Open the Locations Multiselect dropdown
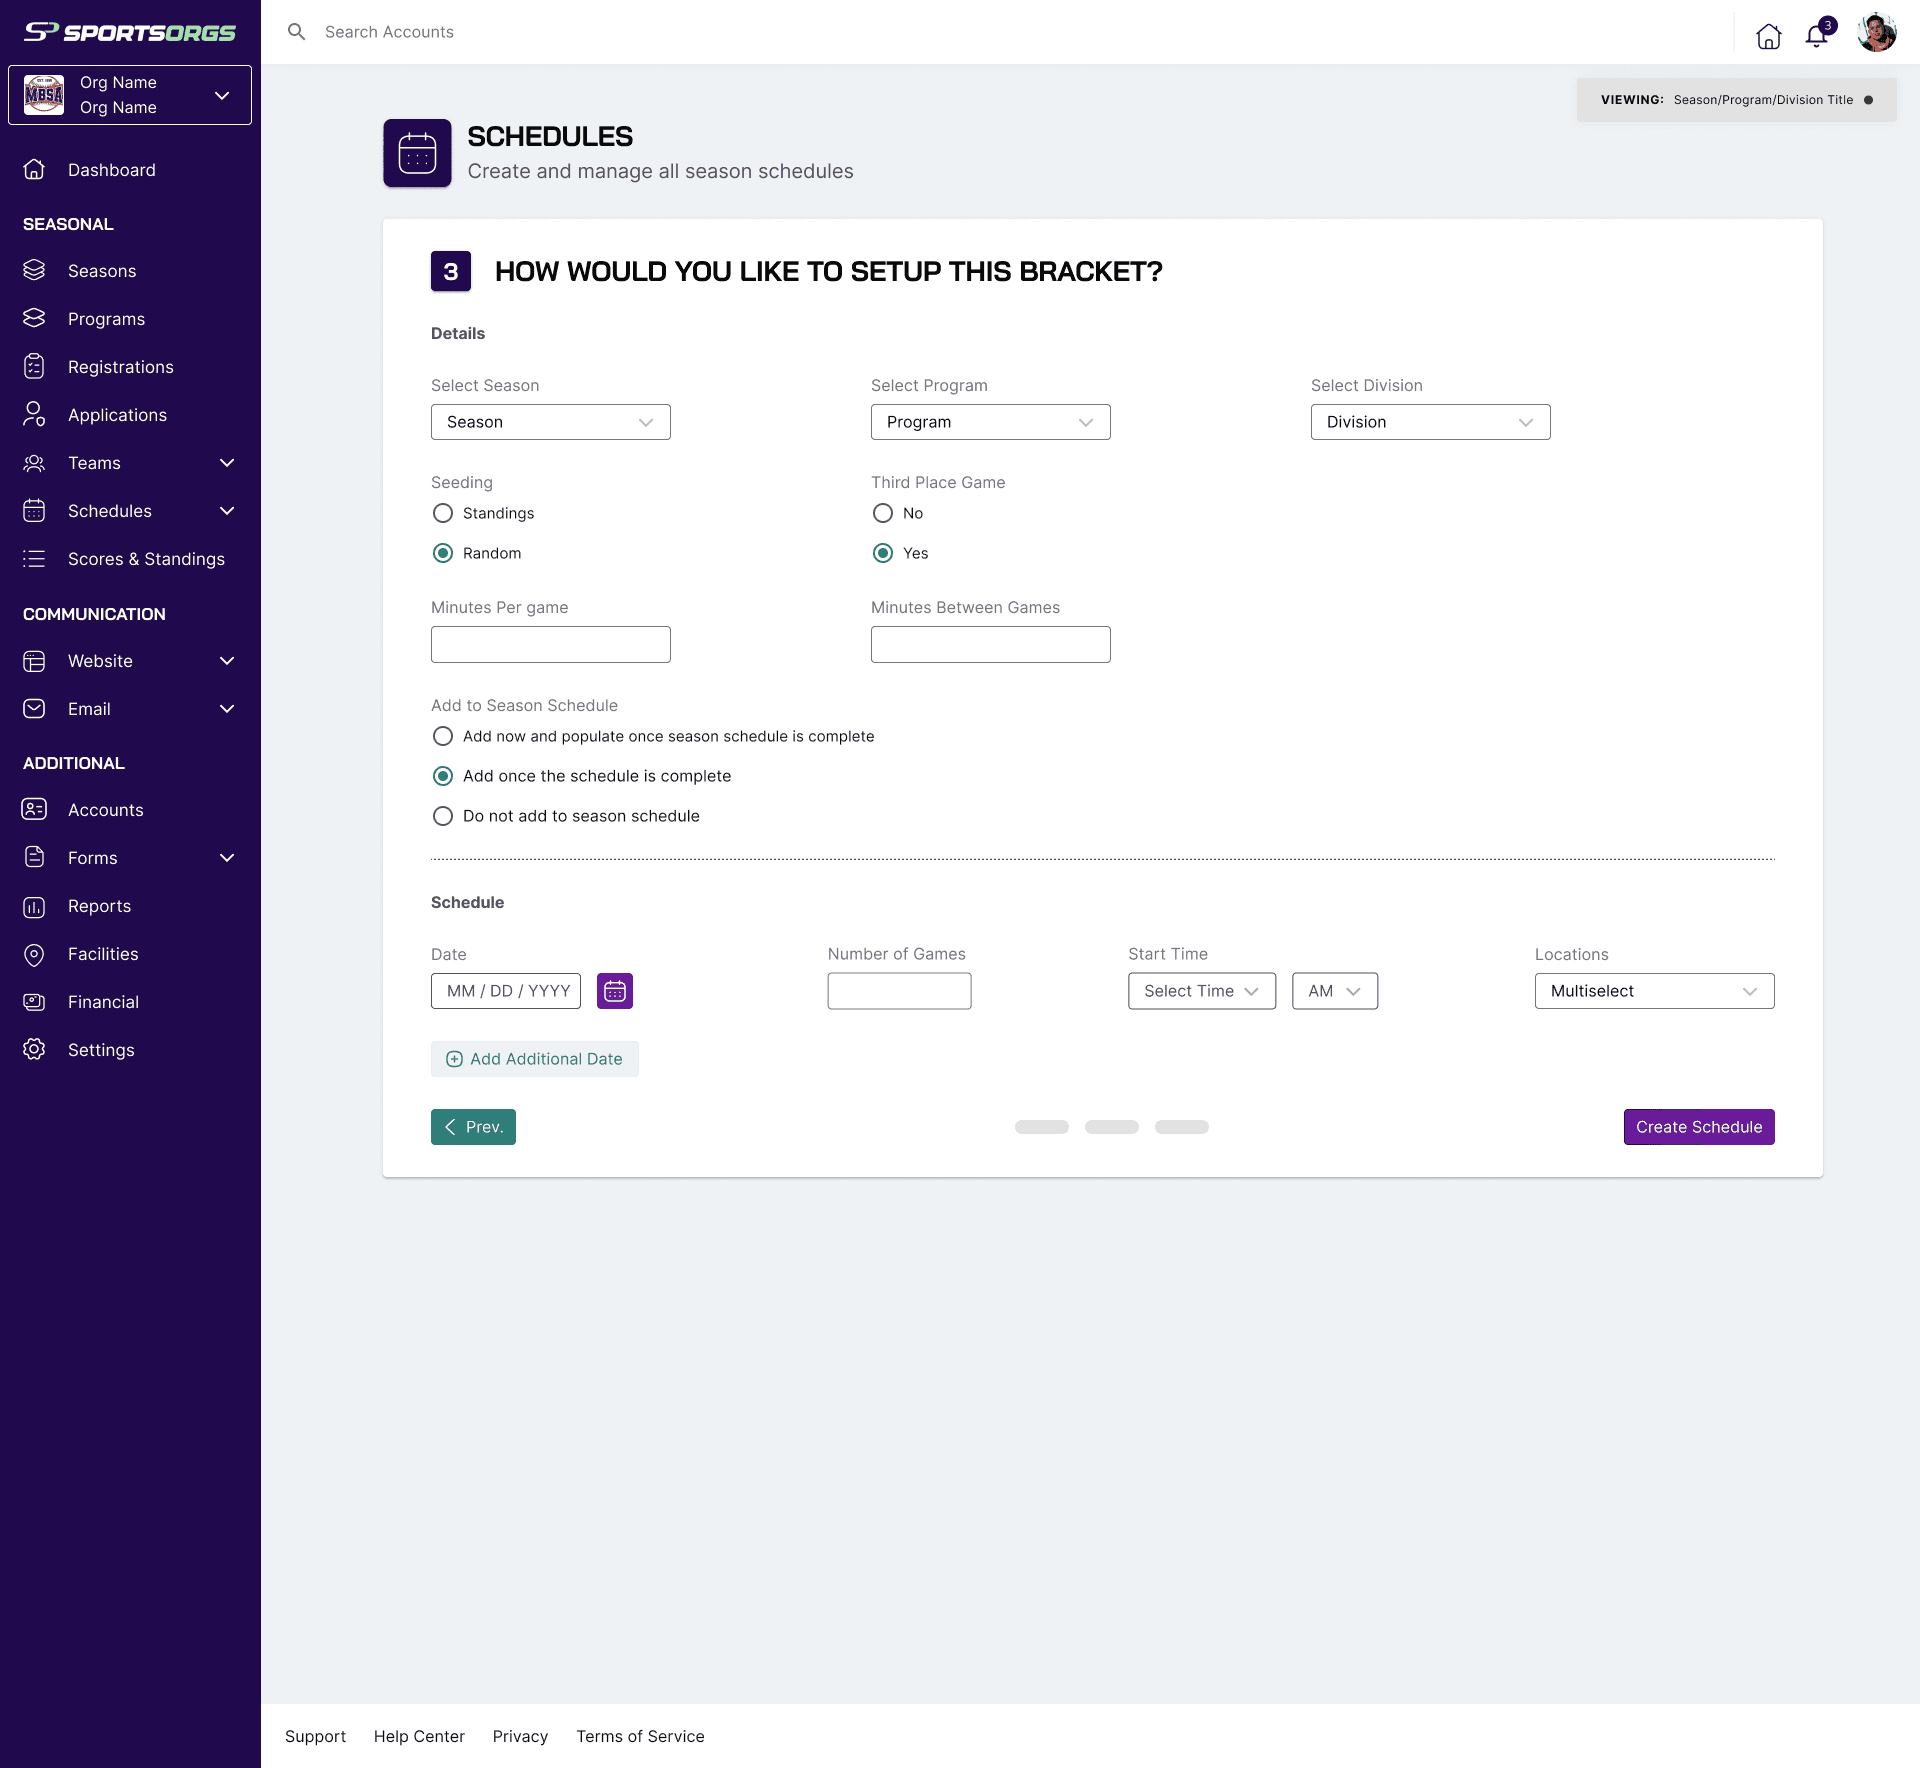 pyautogui.click(x=1654, y=991)
